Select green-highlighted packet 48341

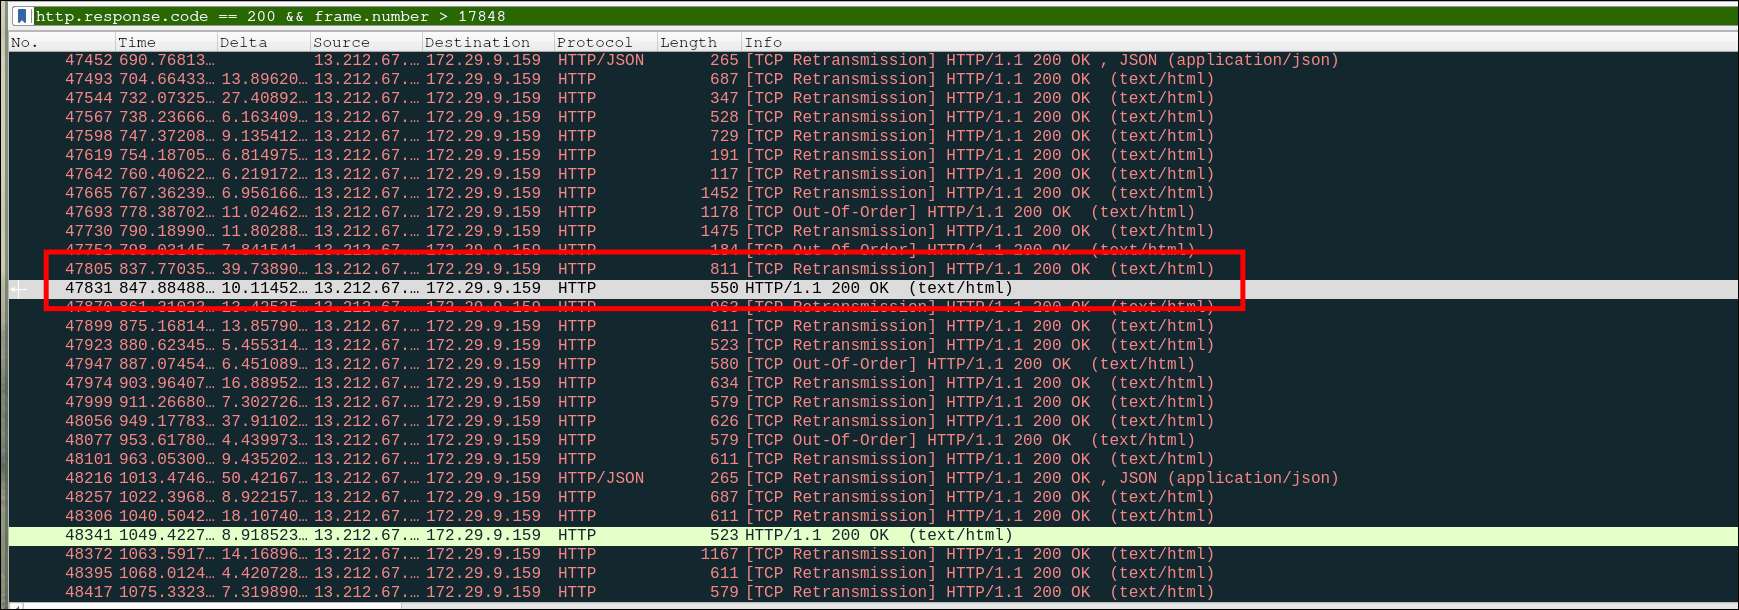click(873, 535)
